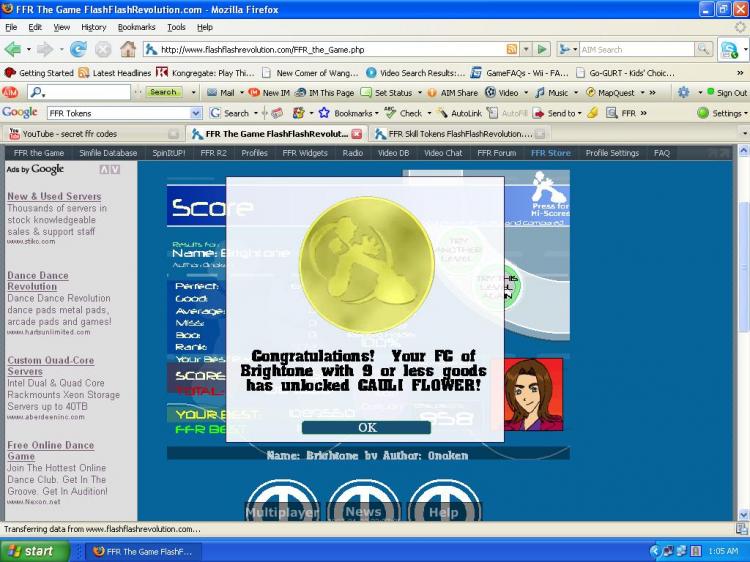750x562 pixels.
Task: Start a New IM from AIM toolbar
Action: coord(269,92)
